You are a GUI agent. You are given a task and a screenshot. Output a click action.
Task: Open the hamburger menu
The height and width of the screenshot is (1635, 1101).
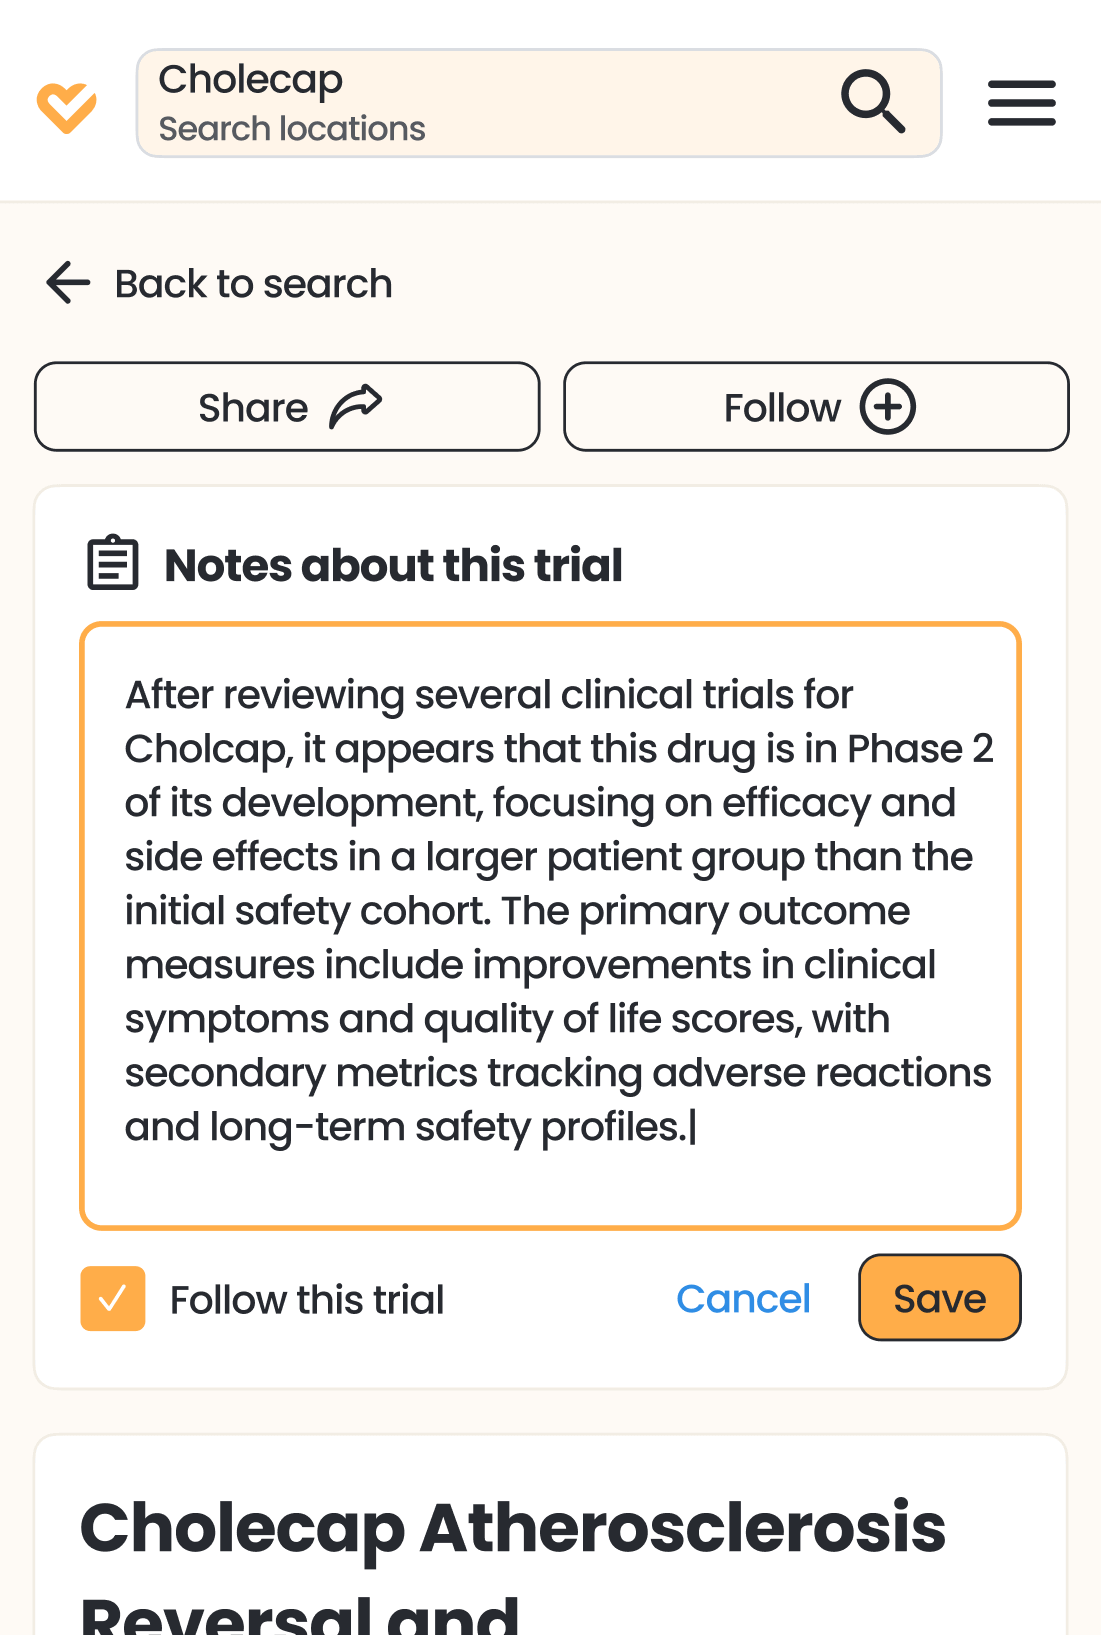(1021, 103)
